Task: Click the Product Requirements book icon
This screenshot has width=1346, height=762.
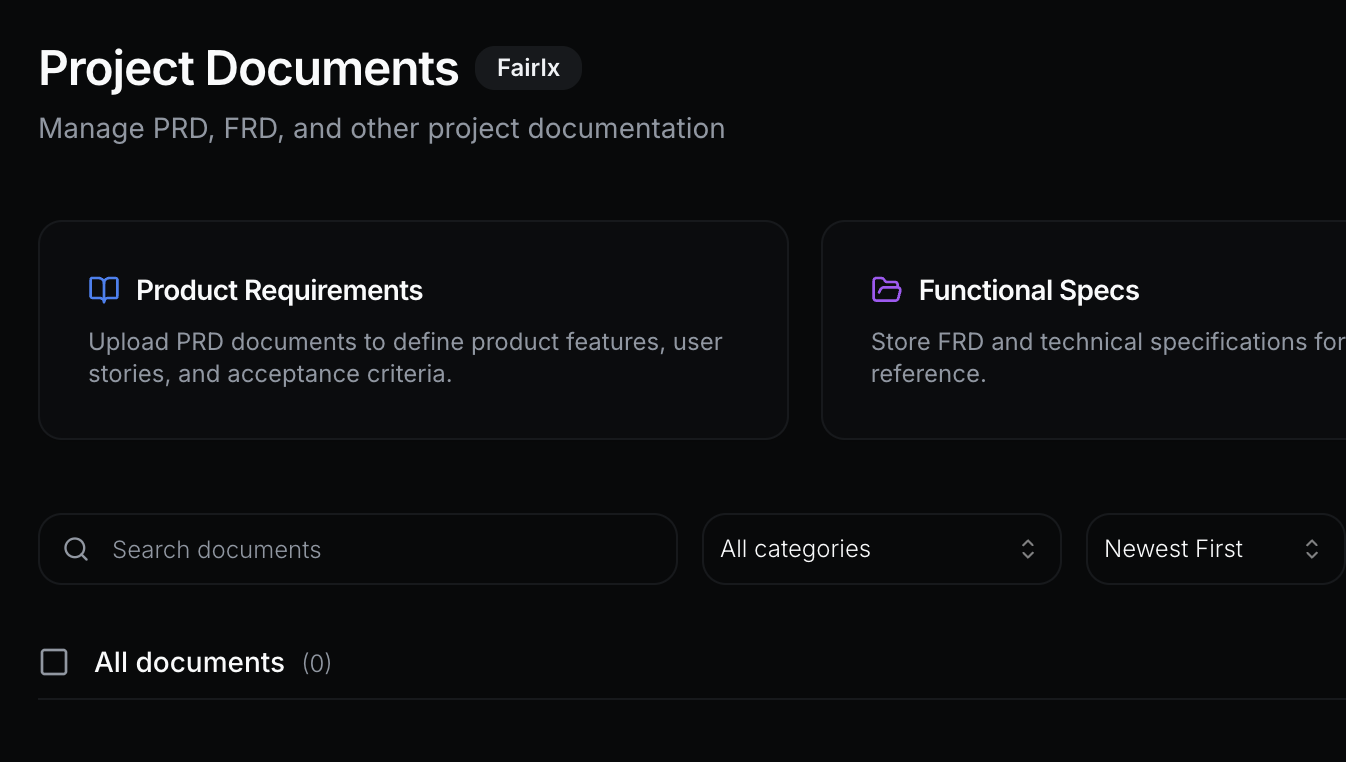Action: [x=104, y=290]
